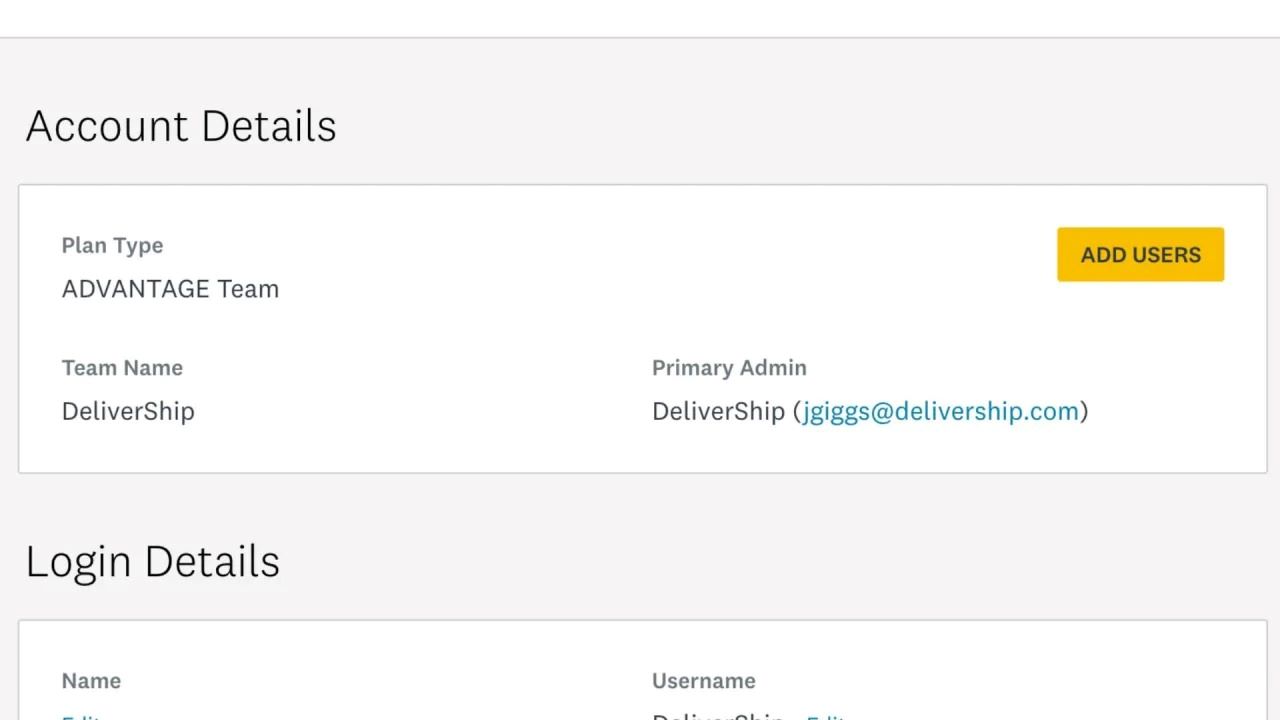Click the yellow ADD USERS button
1280x720 pixels.
1140,255
